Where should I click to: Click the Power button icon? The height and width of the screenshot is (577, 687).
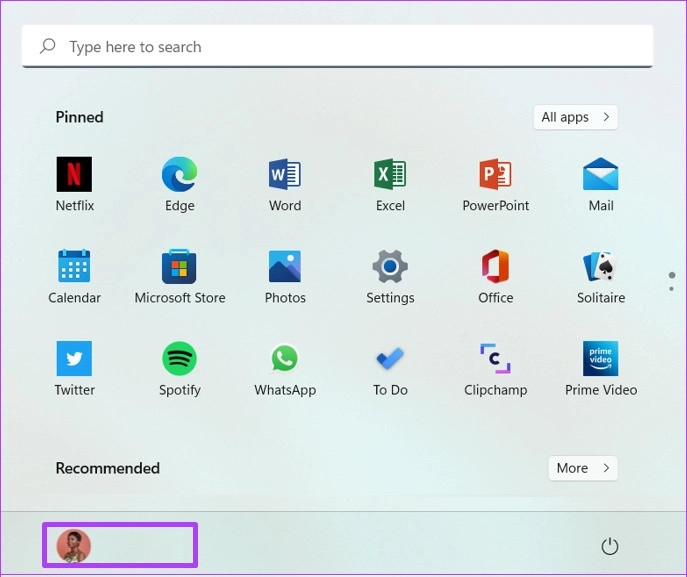pyautogui.click(x=610, y=546)
